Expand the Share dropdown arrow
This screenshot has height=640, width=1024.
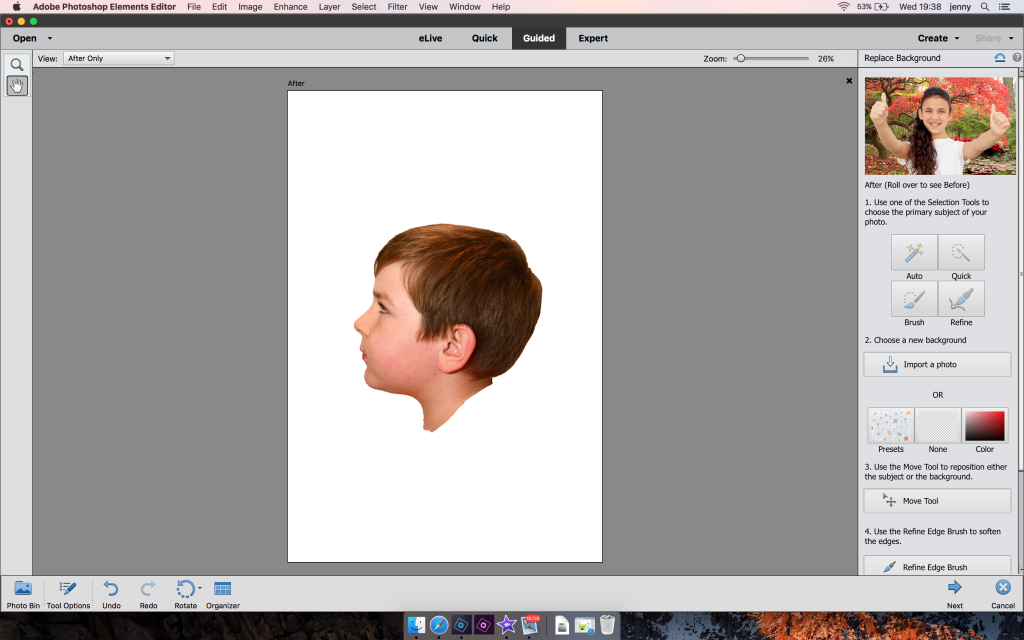[1011, 39]
